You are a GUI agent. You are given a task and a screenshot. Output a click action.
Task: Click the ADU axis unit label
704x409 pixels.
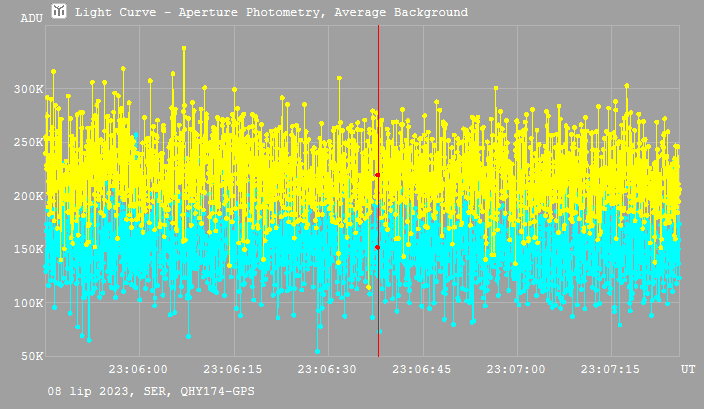(31, 18)
